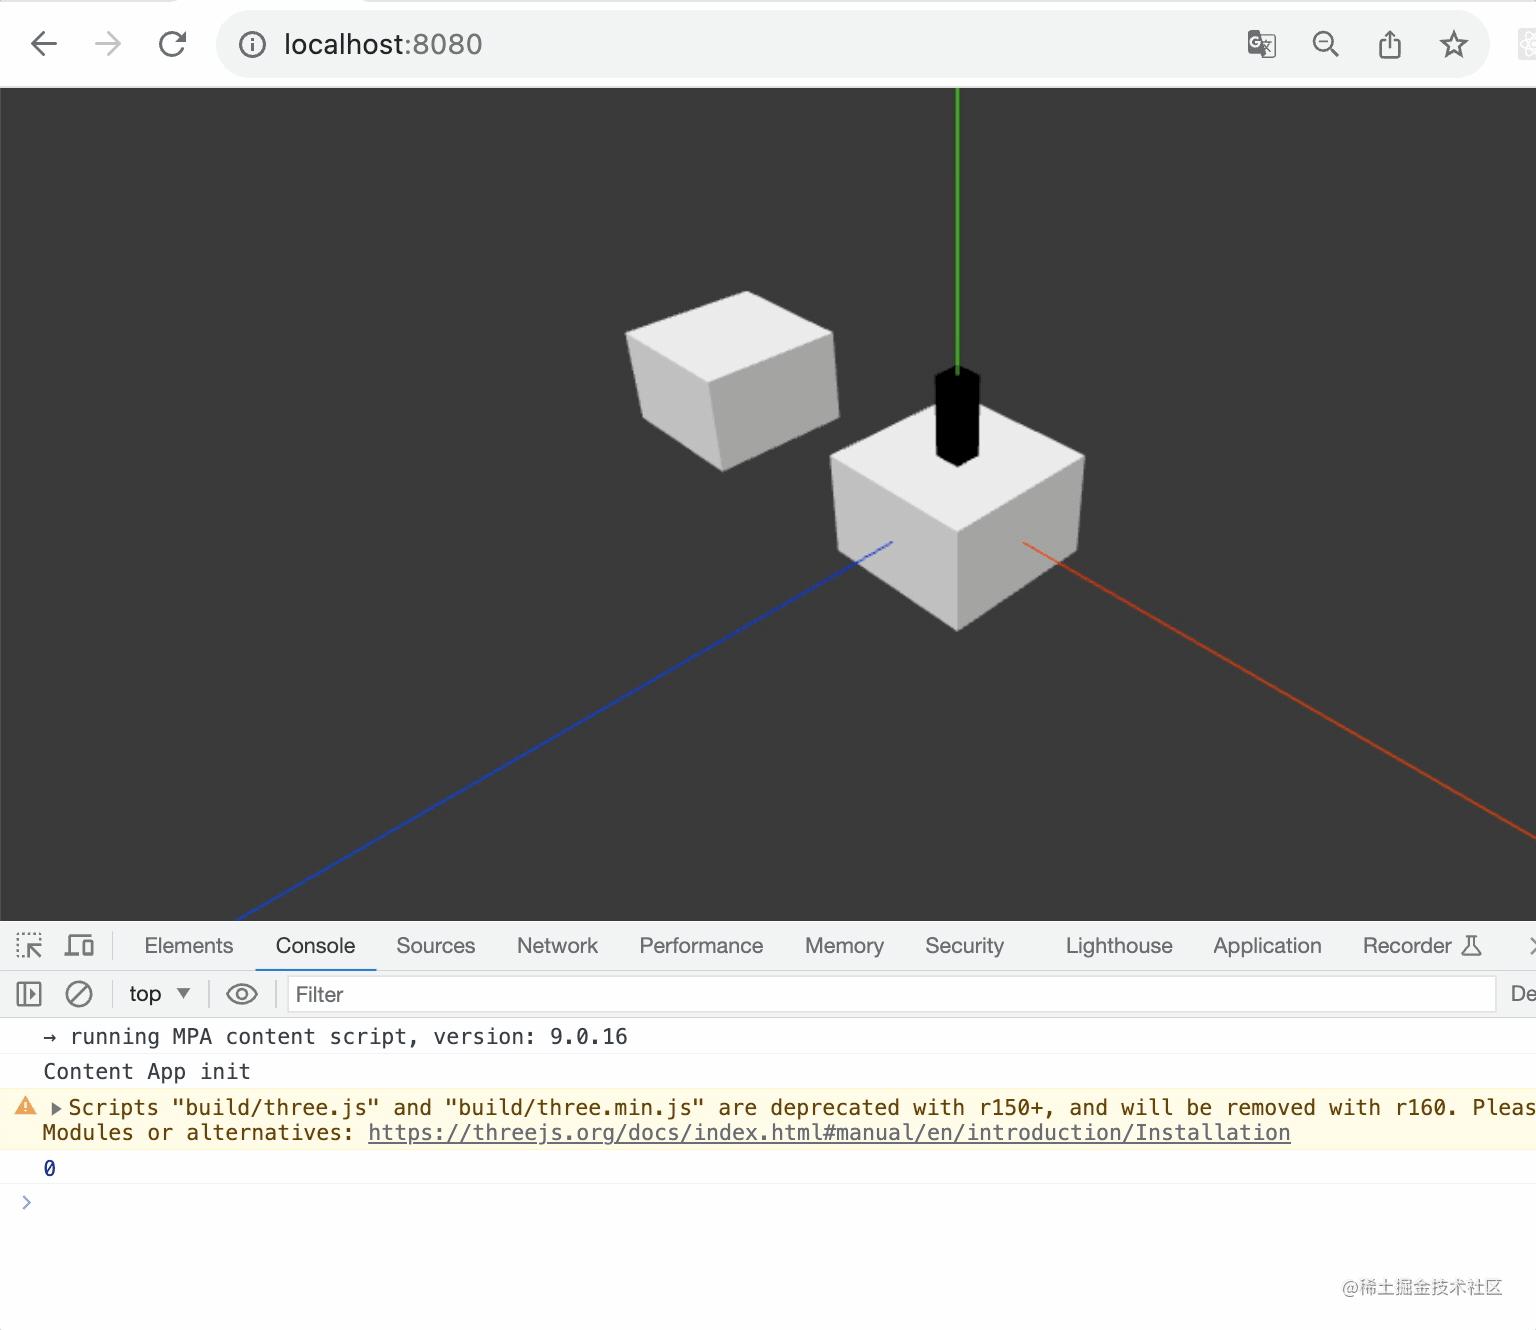Viewport: 1536px width, 1330px height.
Task: Go back to the previous page
Action: click(43, 44)
